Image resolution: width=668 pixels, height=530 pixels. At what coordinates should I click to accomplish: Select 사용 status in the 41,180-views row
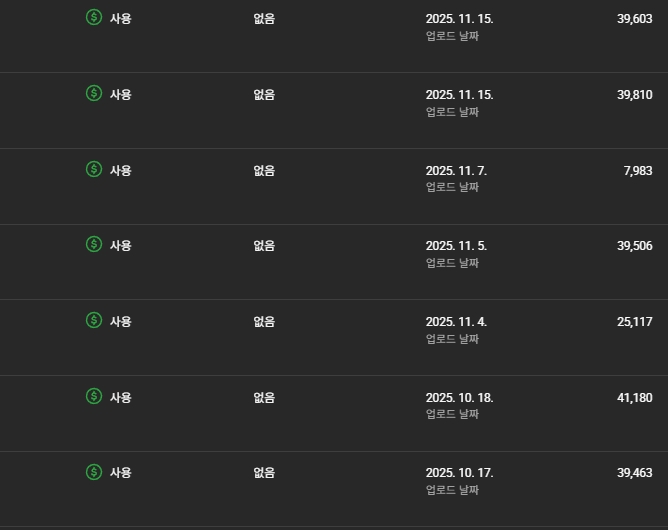point(120,398)
